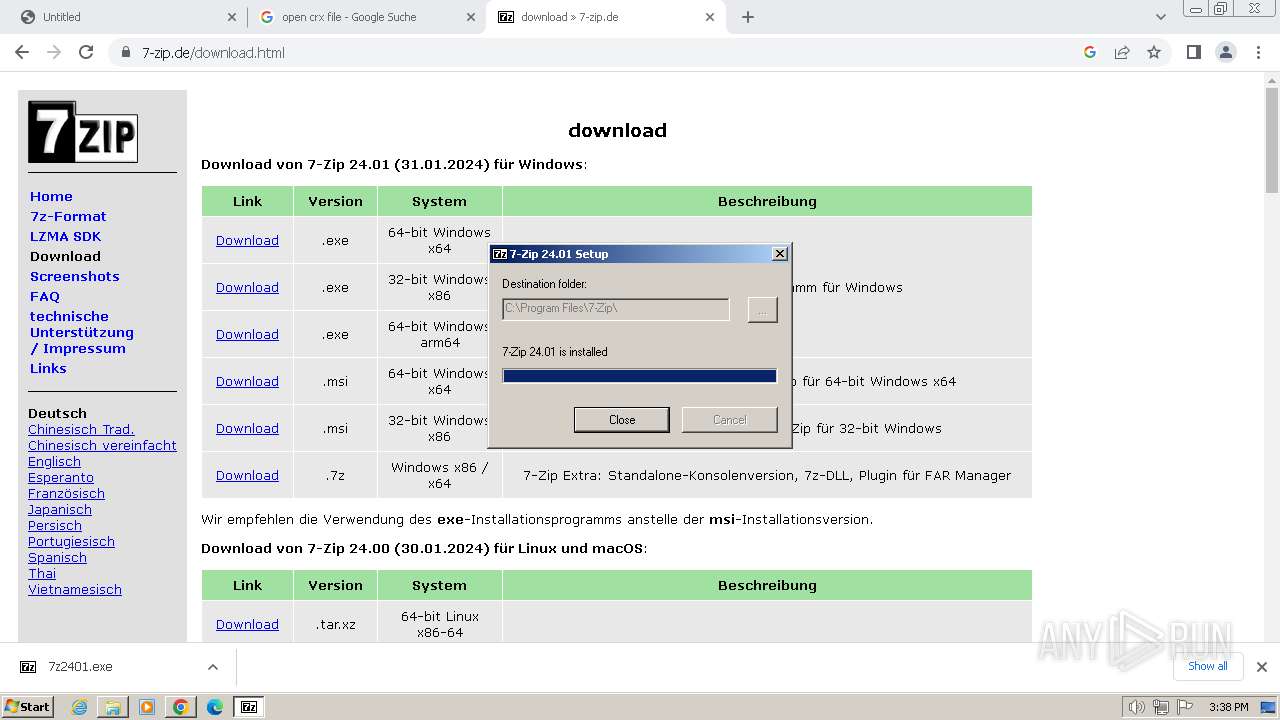Switch to the Untitled tab
Viewport: 1280px width, 720px height.
coord(124,17)
